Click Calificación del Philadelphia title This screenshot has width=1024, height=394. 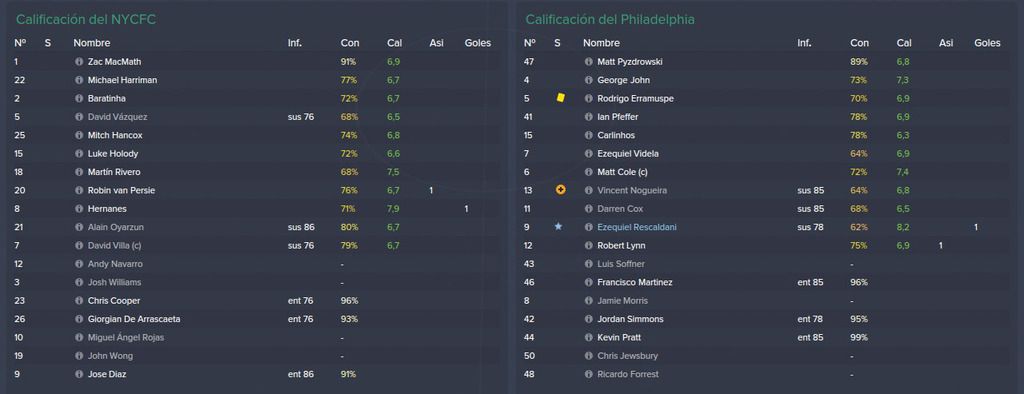(x=610, y=20)
